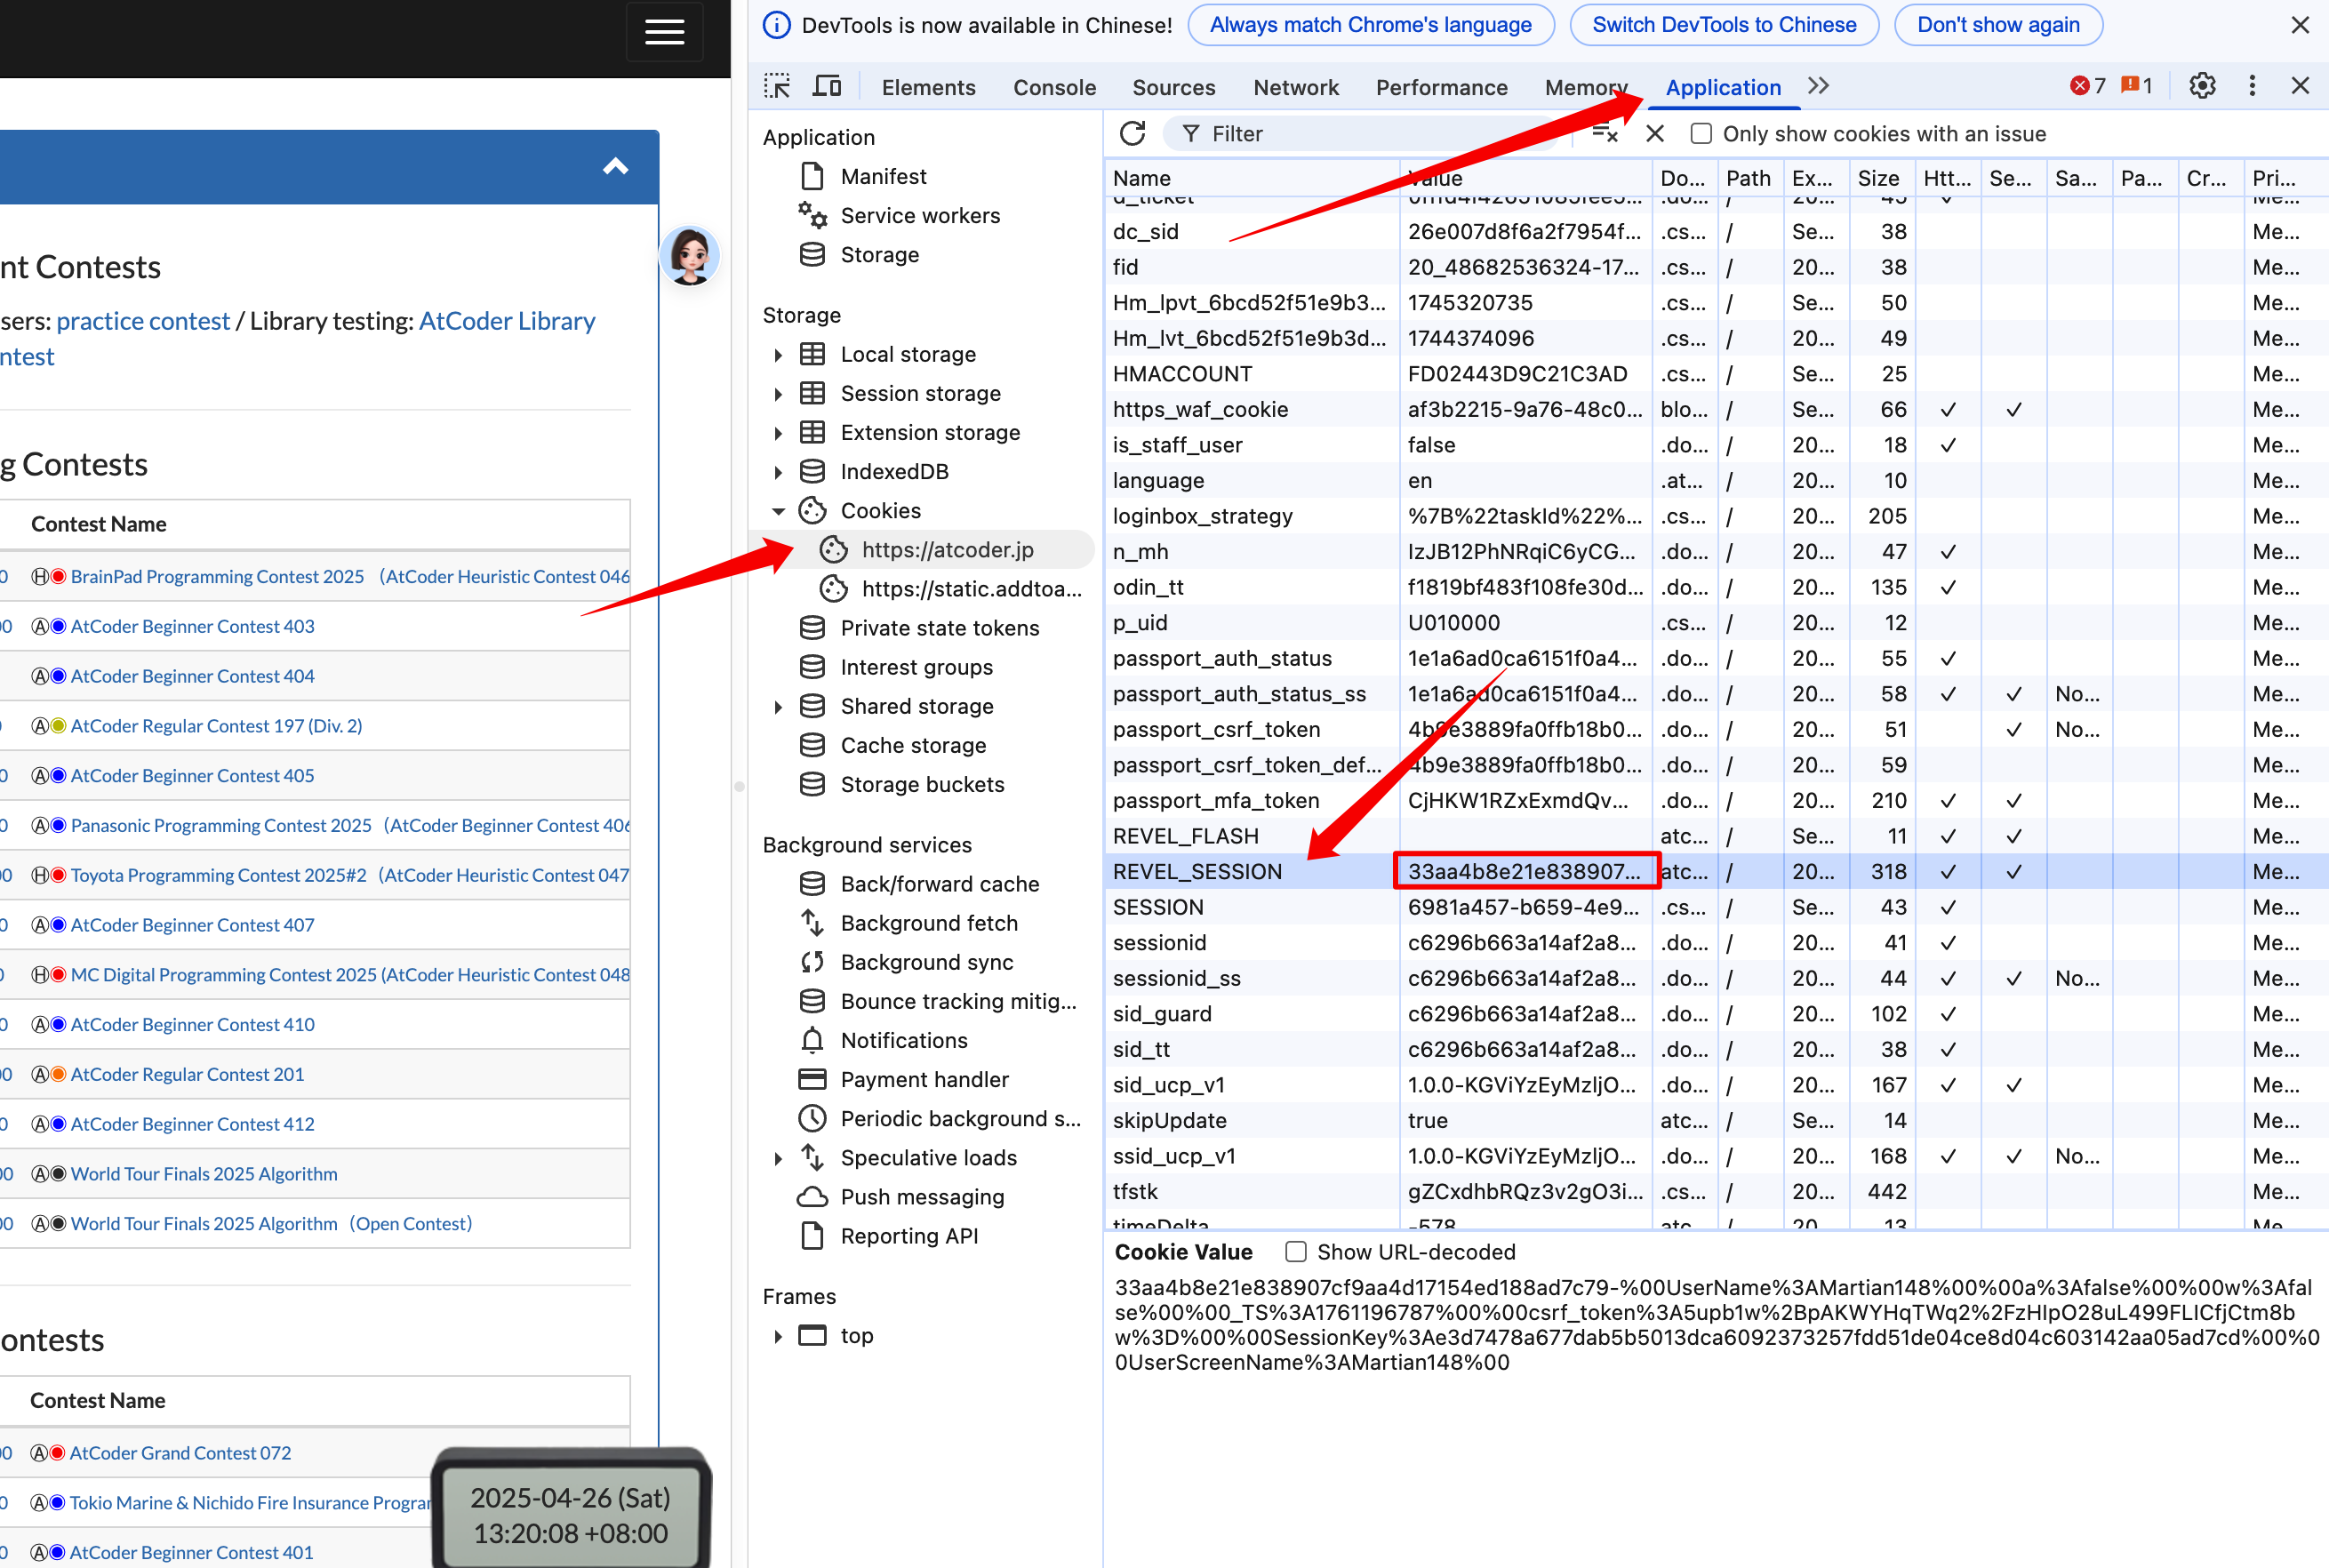Viewport: 2329px width, 1568px height.
Task: Open Storage buckets
Action: pos(922,785)
